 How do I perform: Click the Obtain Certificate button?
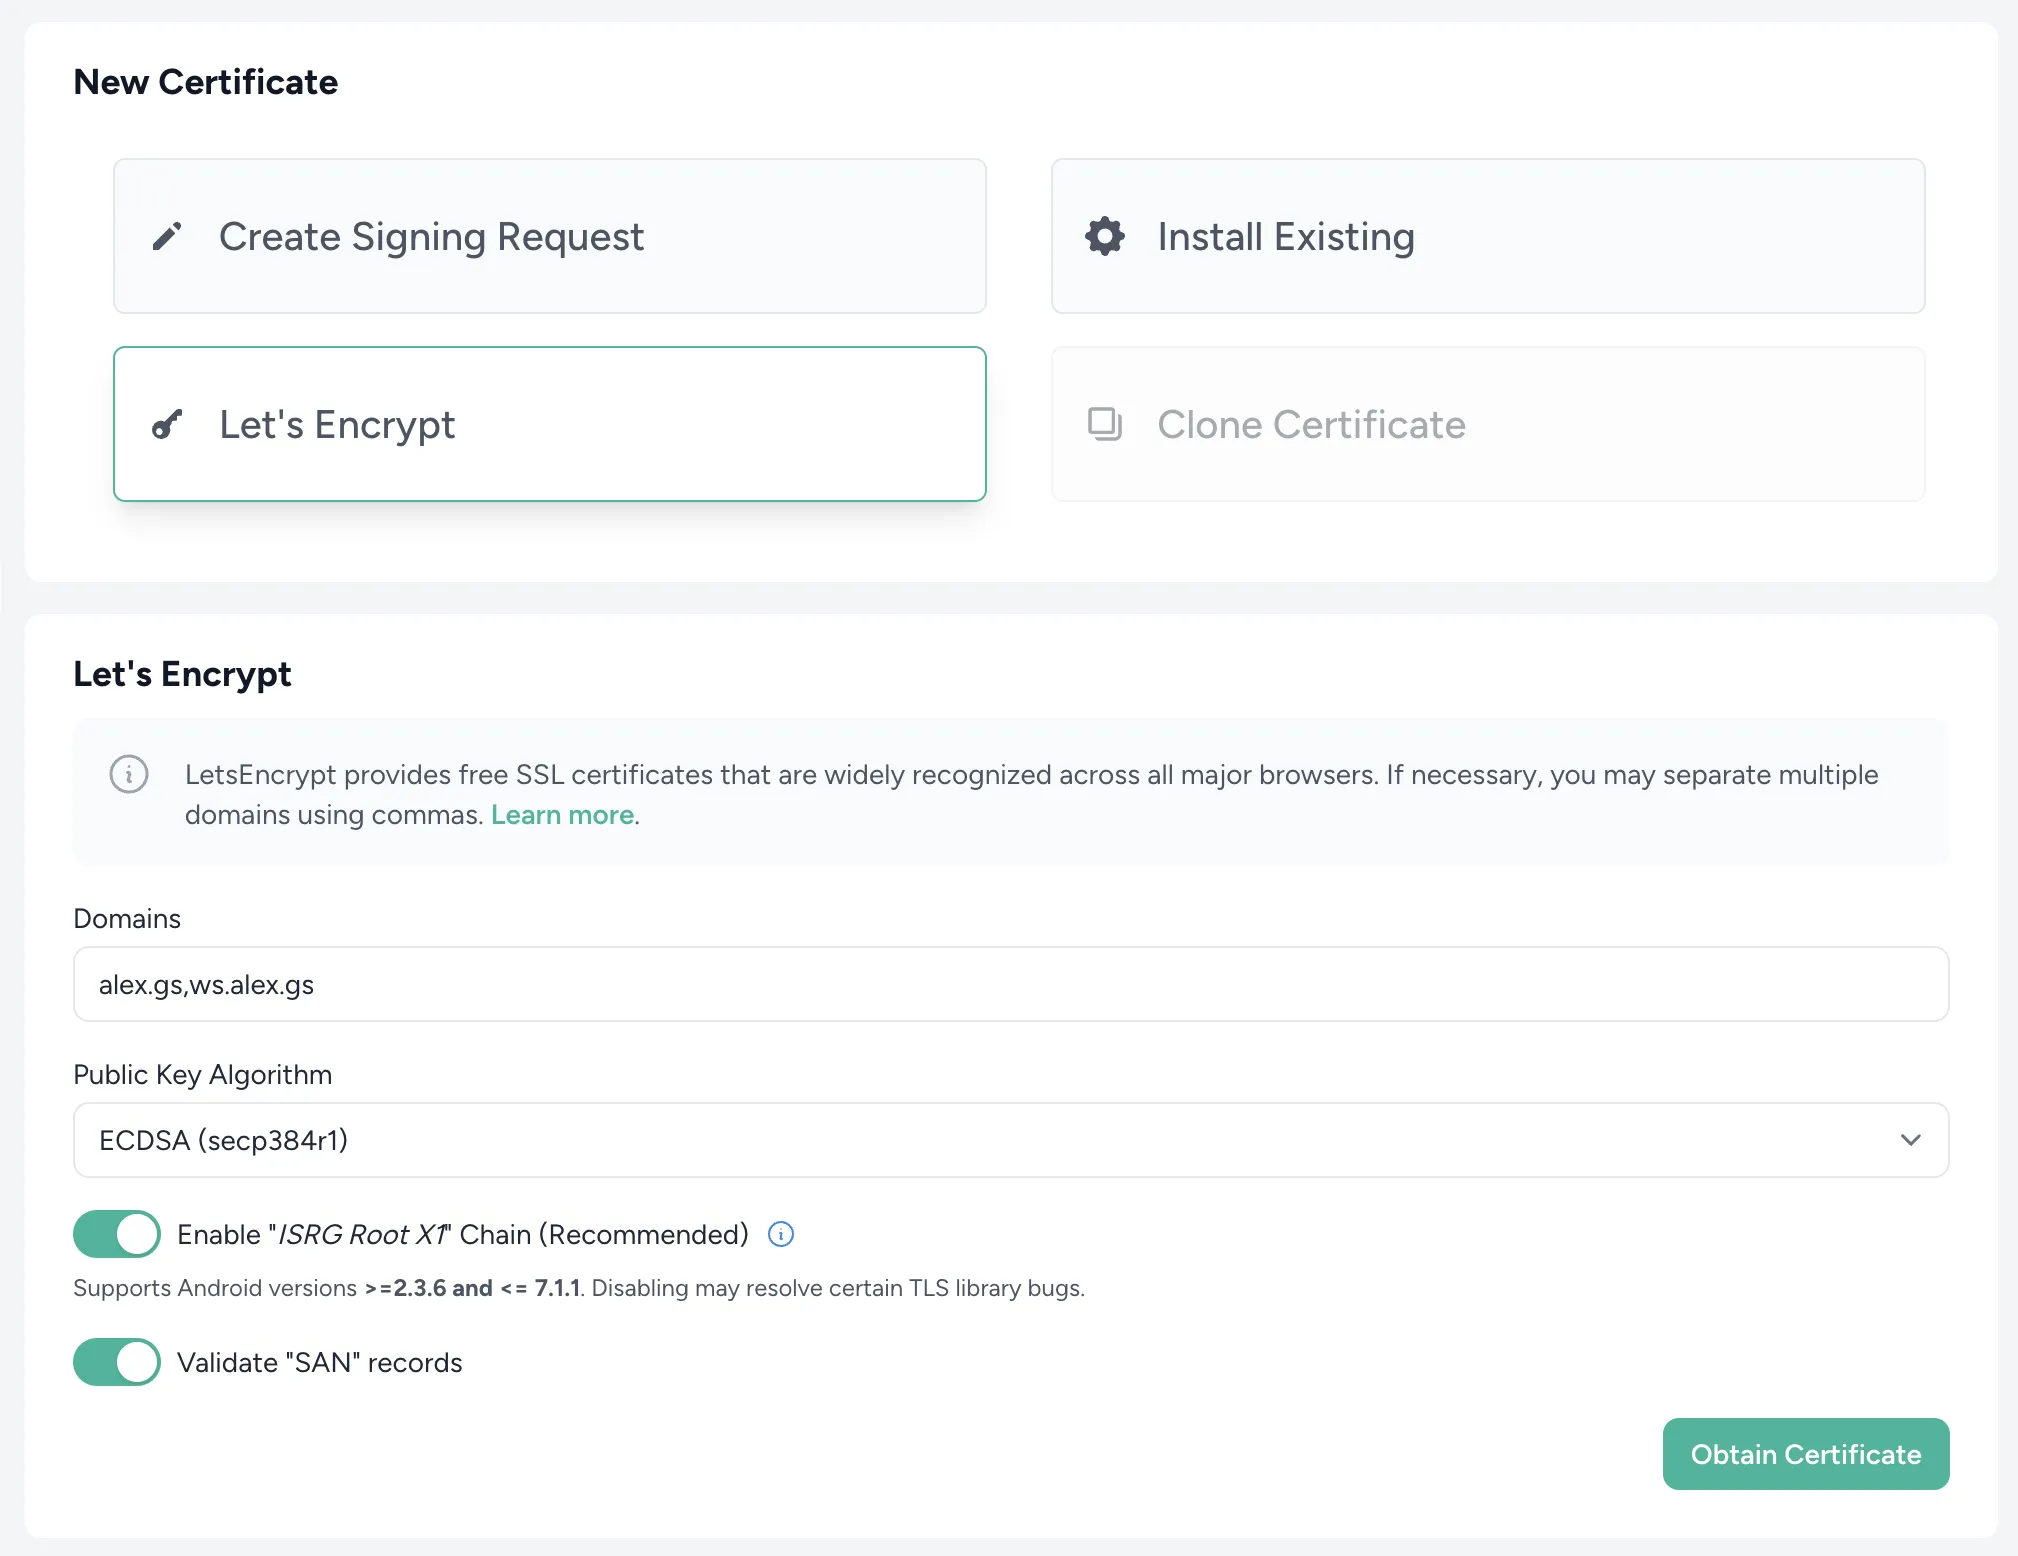click(1806, 1454)
